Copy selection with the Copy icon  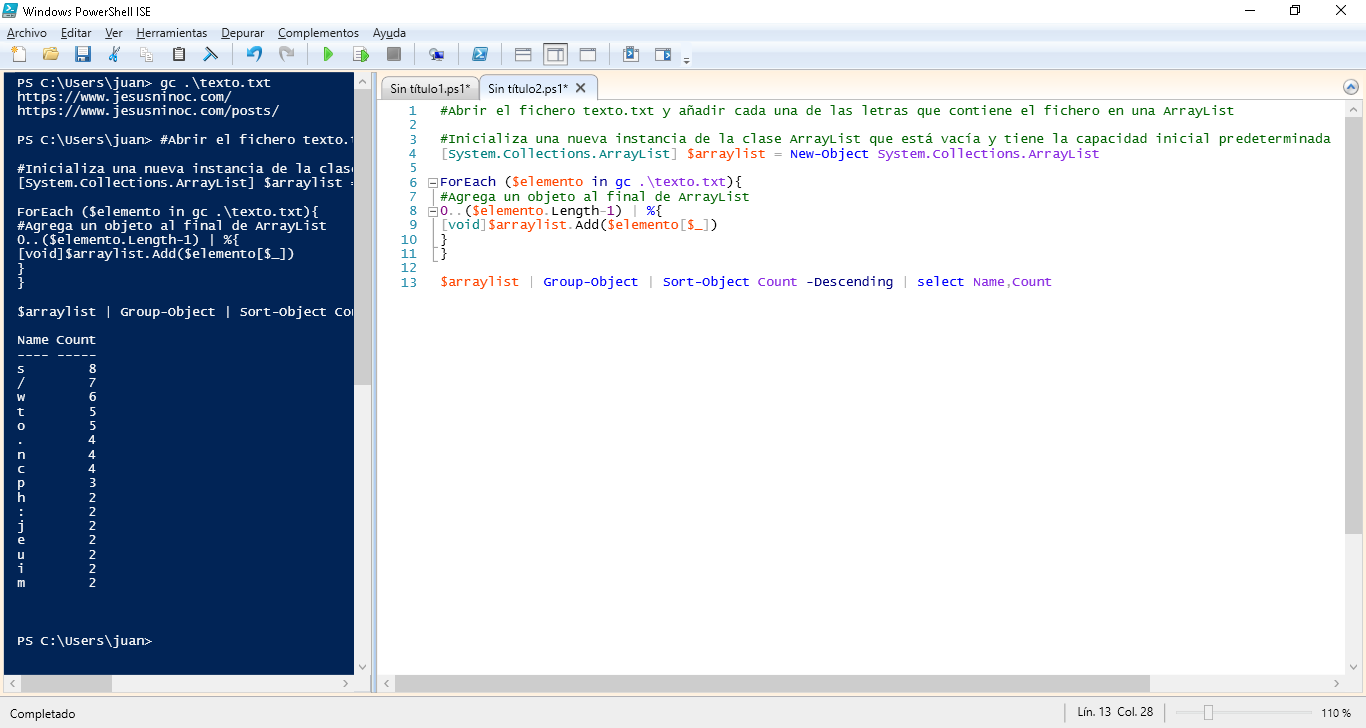click(147, 54)
